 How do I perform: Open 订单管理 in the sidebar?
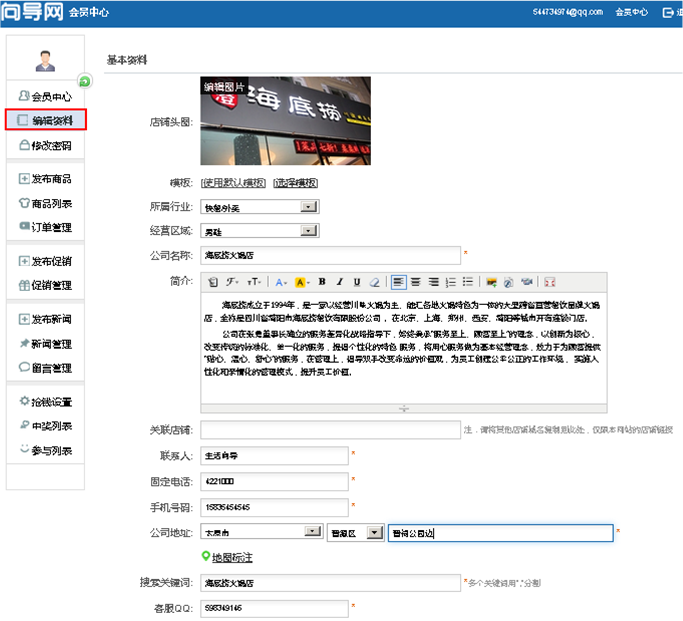click(x=45, y=227)
